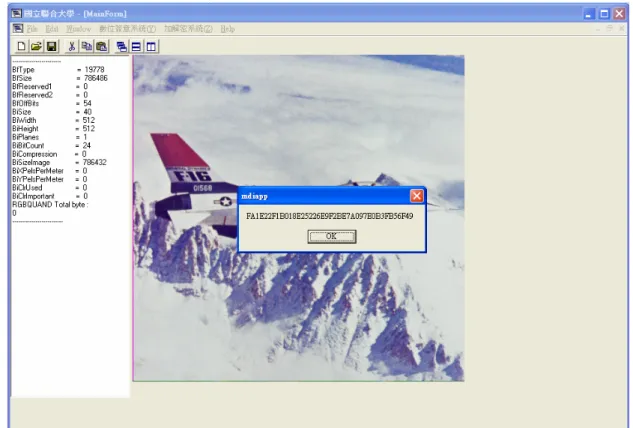Open a file with the folder icon

click(x=36, y=46)
